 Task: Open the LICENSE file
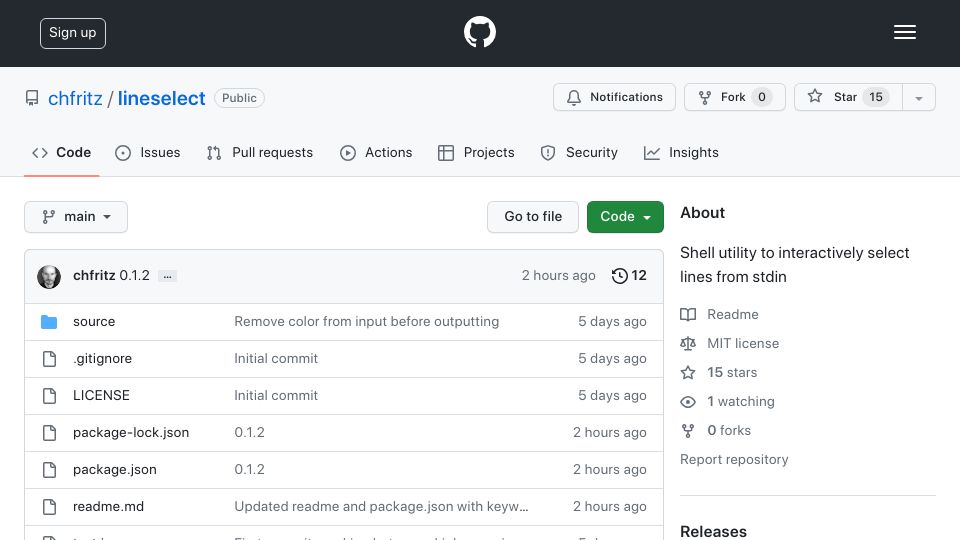click(101, 396)
